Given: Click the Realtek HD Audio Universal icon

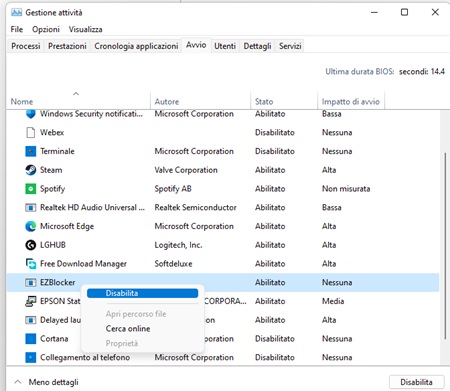Looking at the screenshot, I should click(31, 208).
